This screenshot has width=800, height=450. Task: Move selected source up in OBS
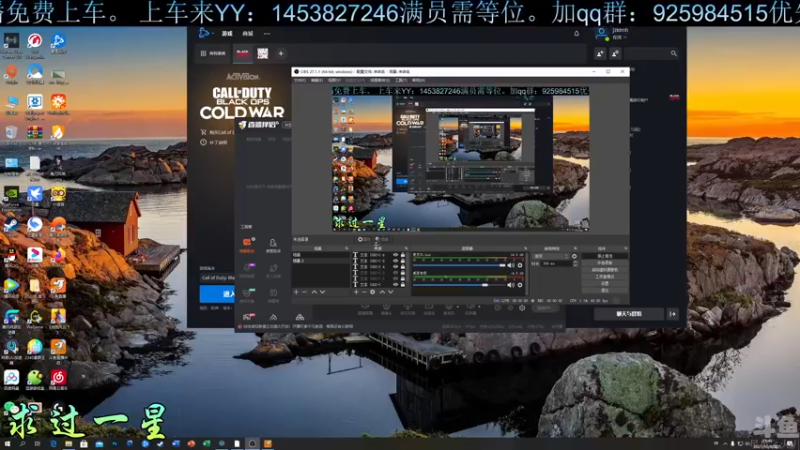(382, 292)
